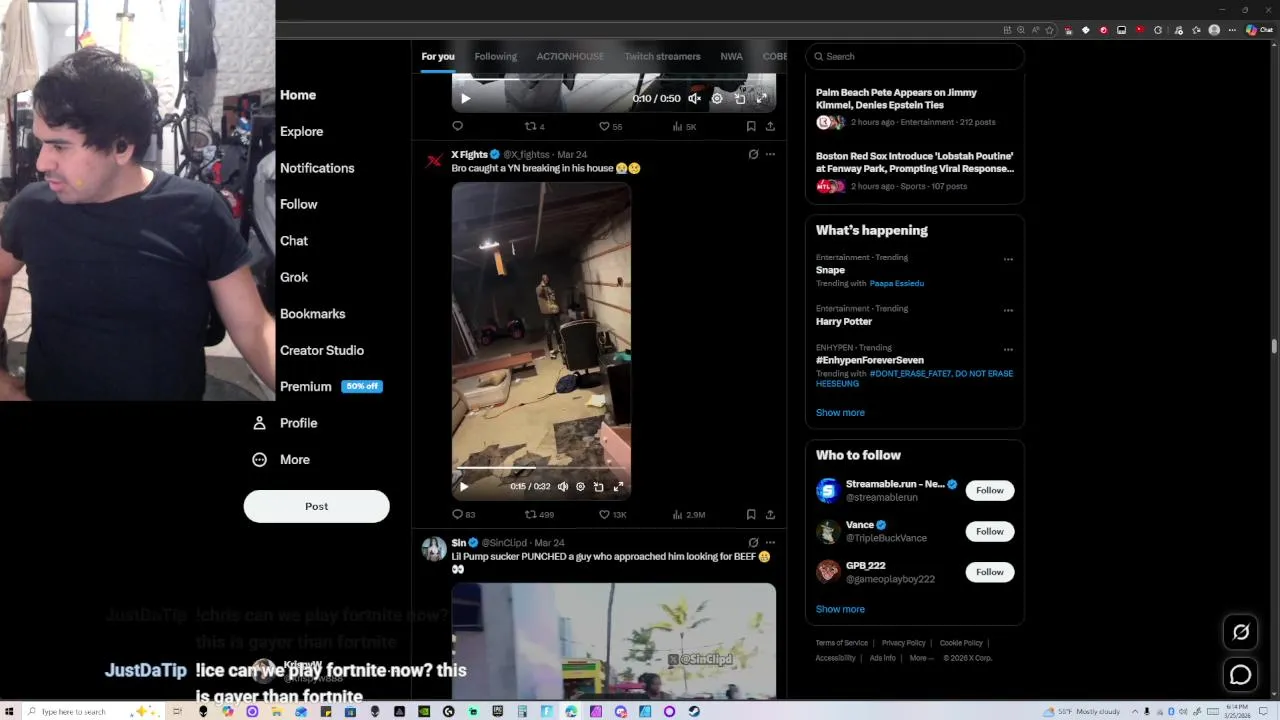This screenshot has height=720, width=1280.
Task: Mute the X Fights video audio
Action: pyautogui.click(x=563, y=487)
